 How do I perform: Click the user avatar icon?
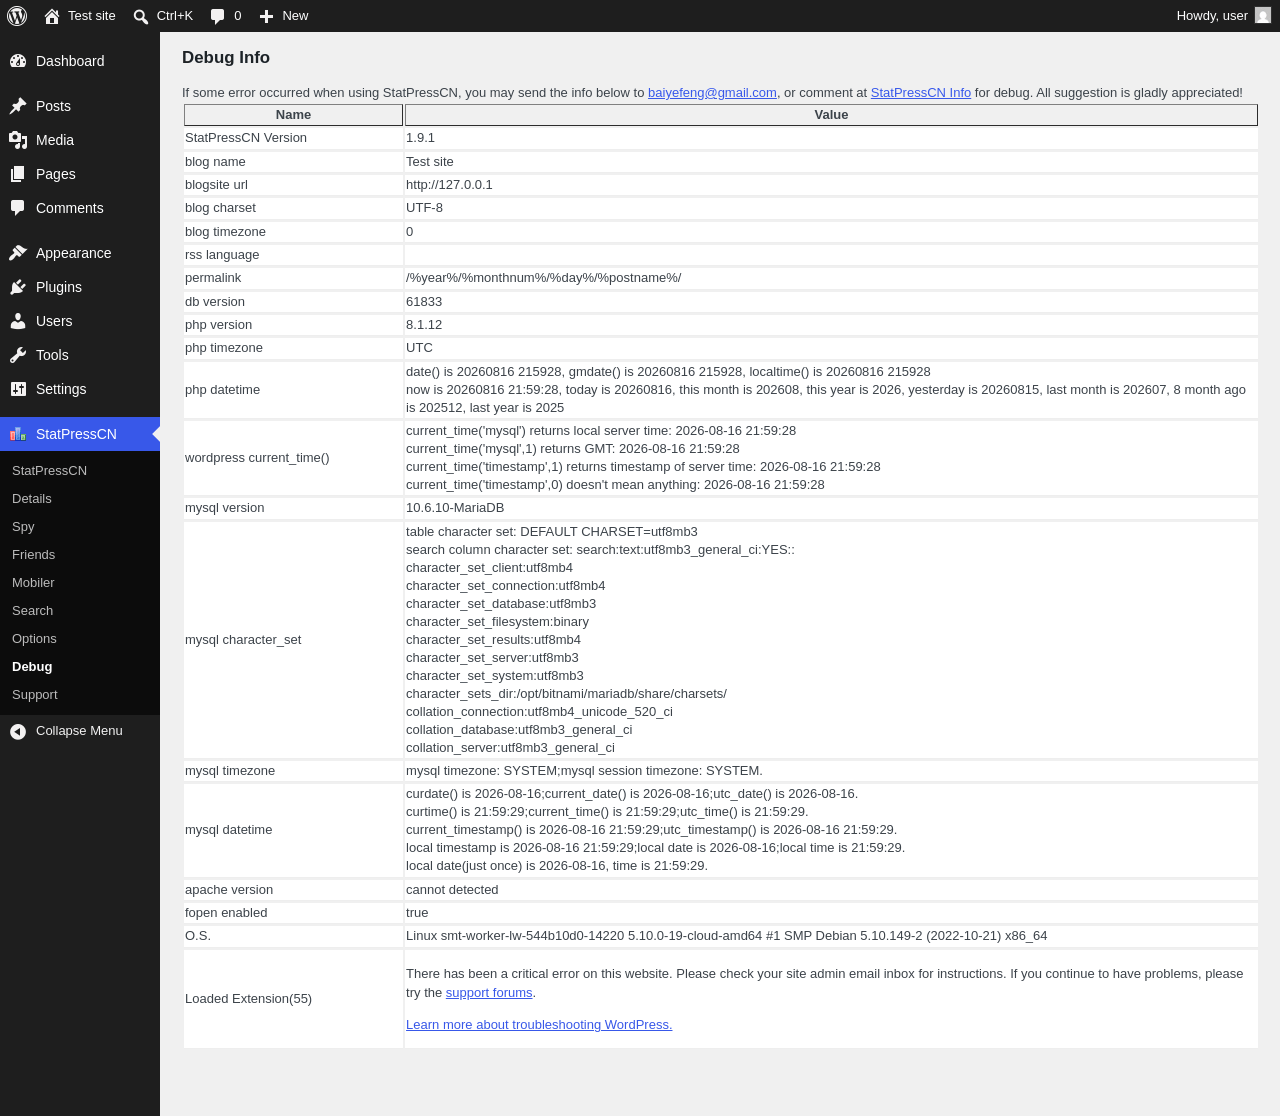coord(1263,16)
